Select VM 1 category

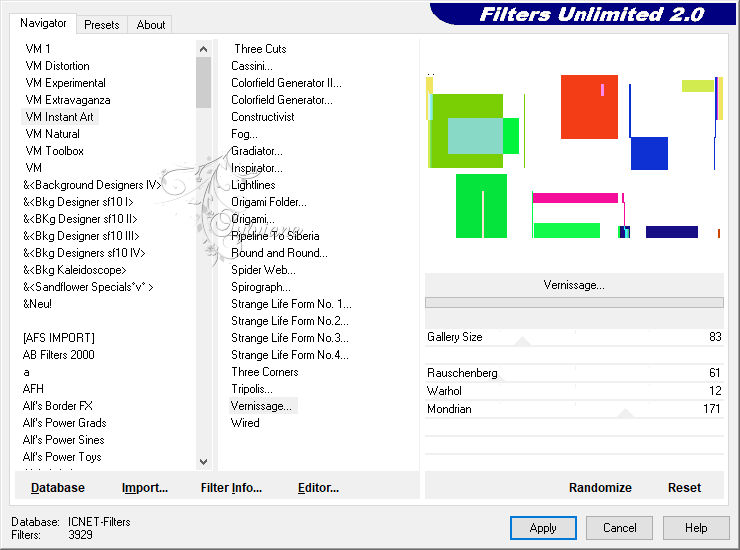38,49
